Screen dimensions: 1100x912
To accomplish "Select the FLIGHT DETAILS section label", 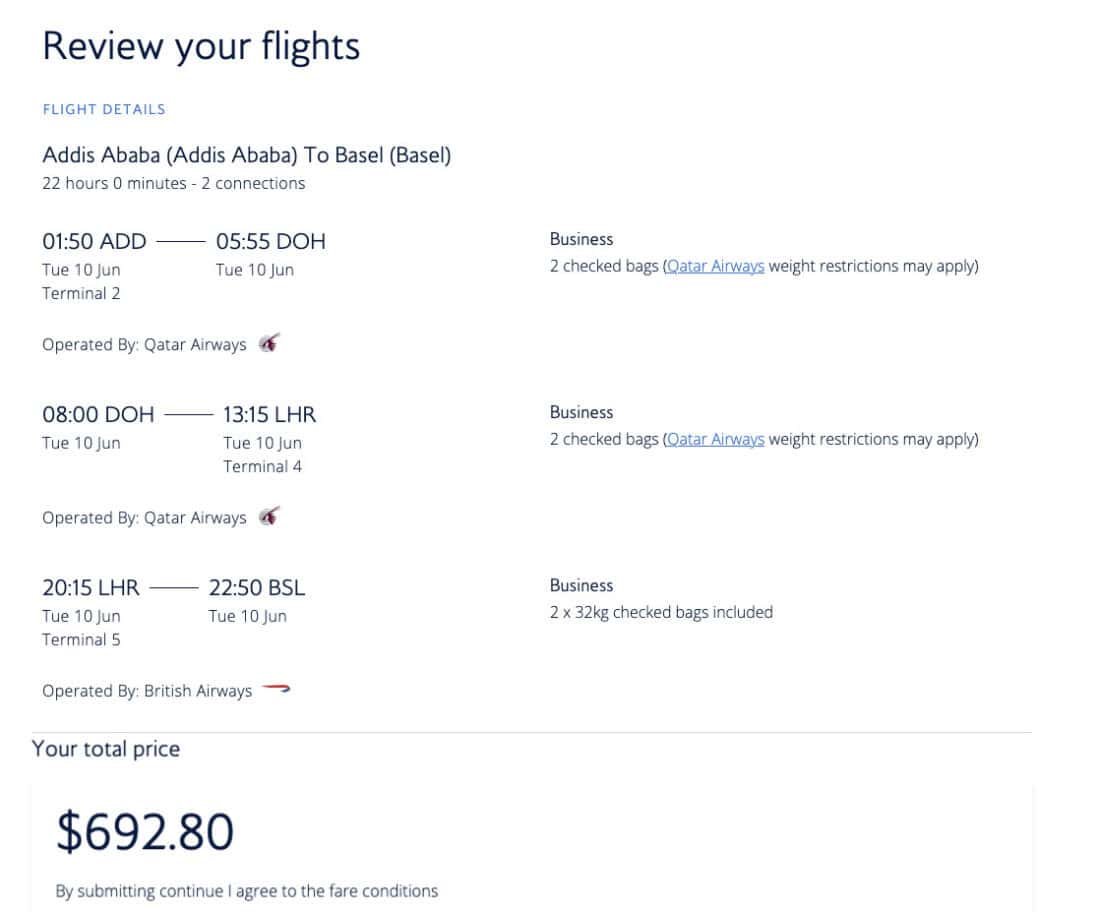I will (x=104, y=109).
